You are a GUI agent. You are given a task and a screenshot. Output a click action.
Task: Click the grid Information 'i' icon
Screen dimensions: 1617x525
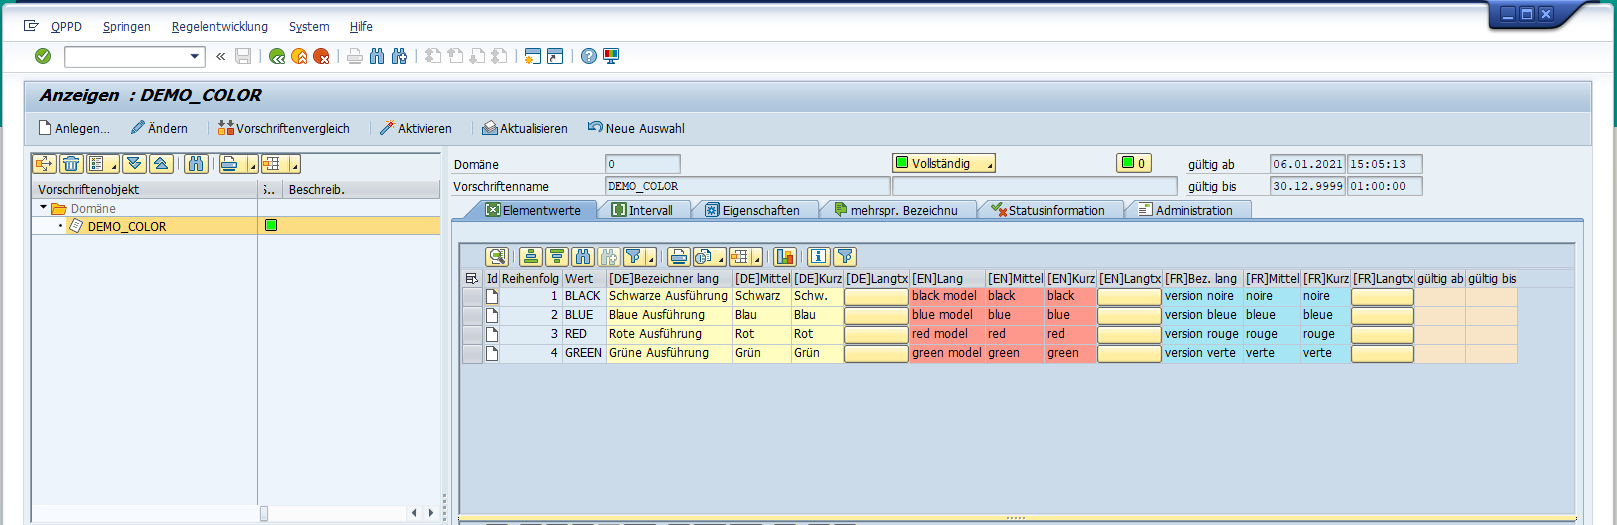coord(819,257)
